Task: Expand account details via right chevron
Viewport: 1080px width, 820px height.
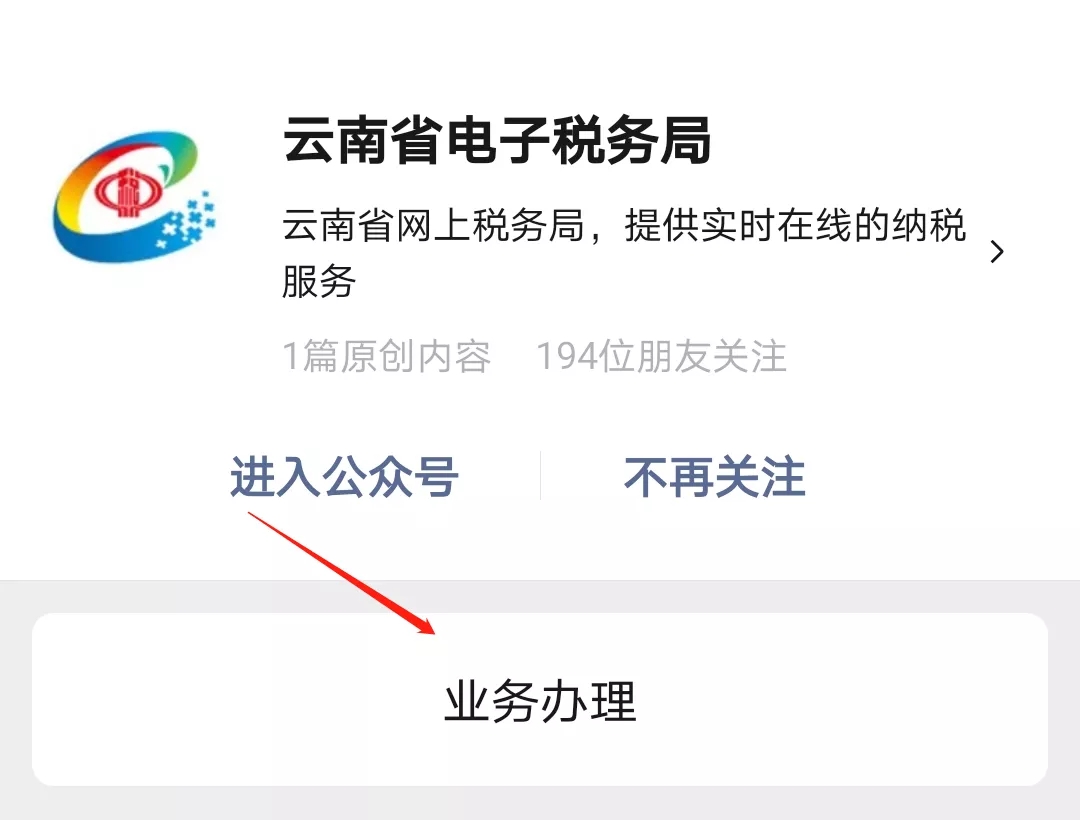Action: pos(997,252)
